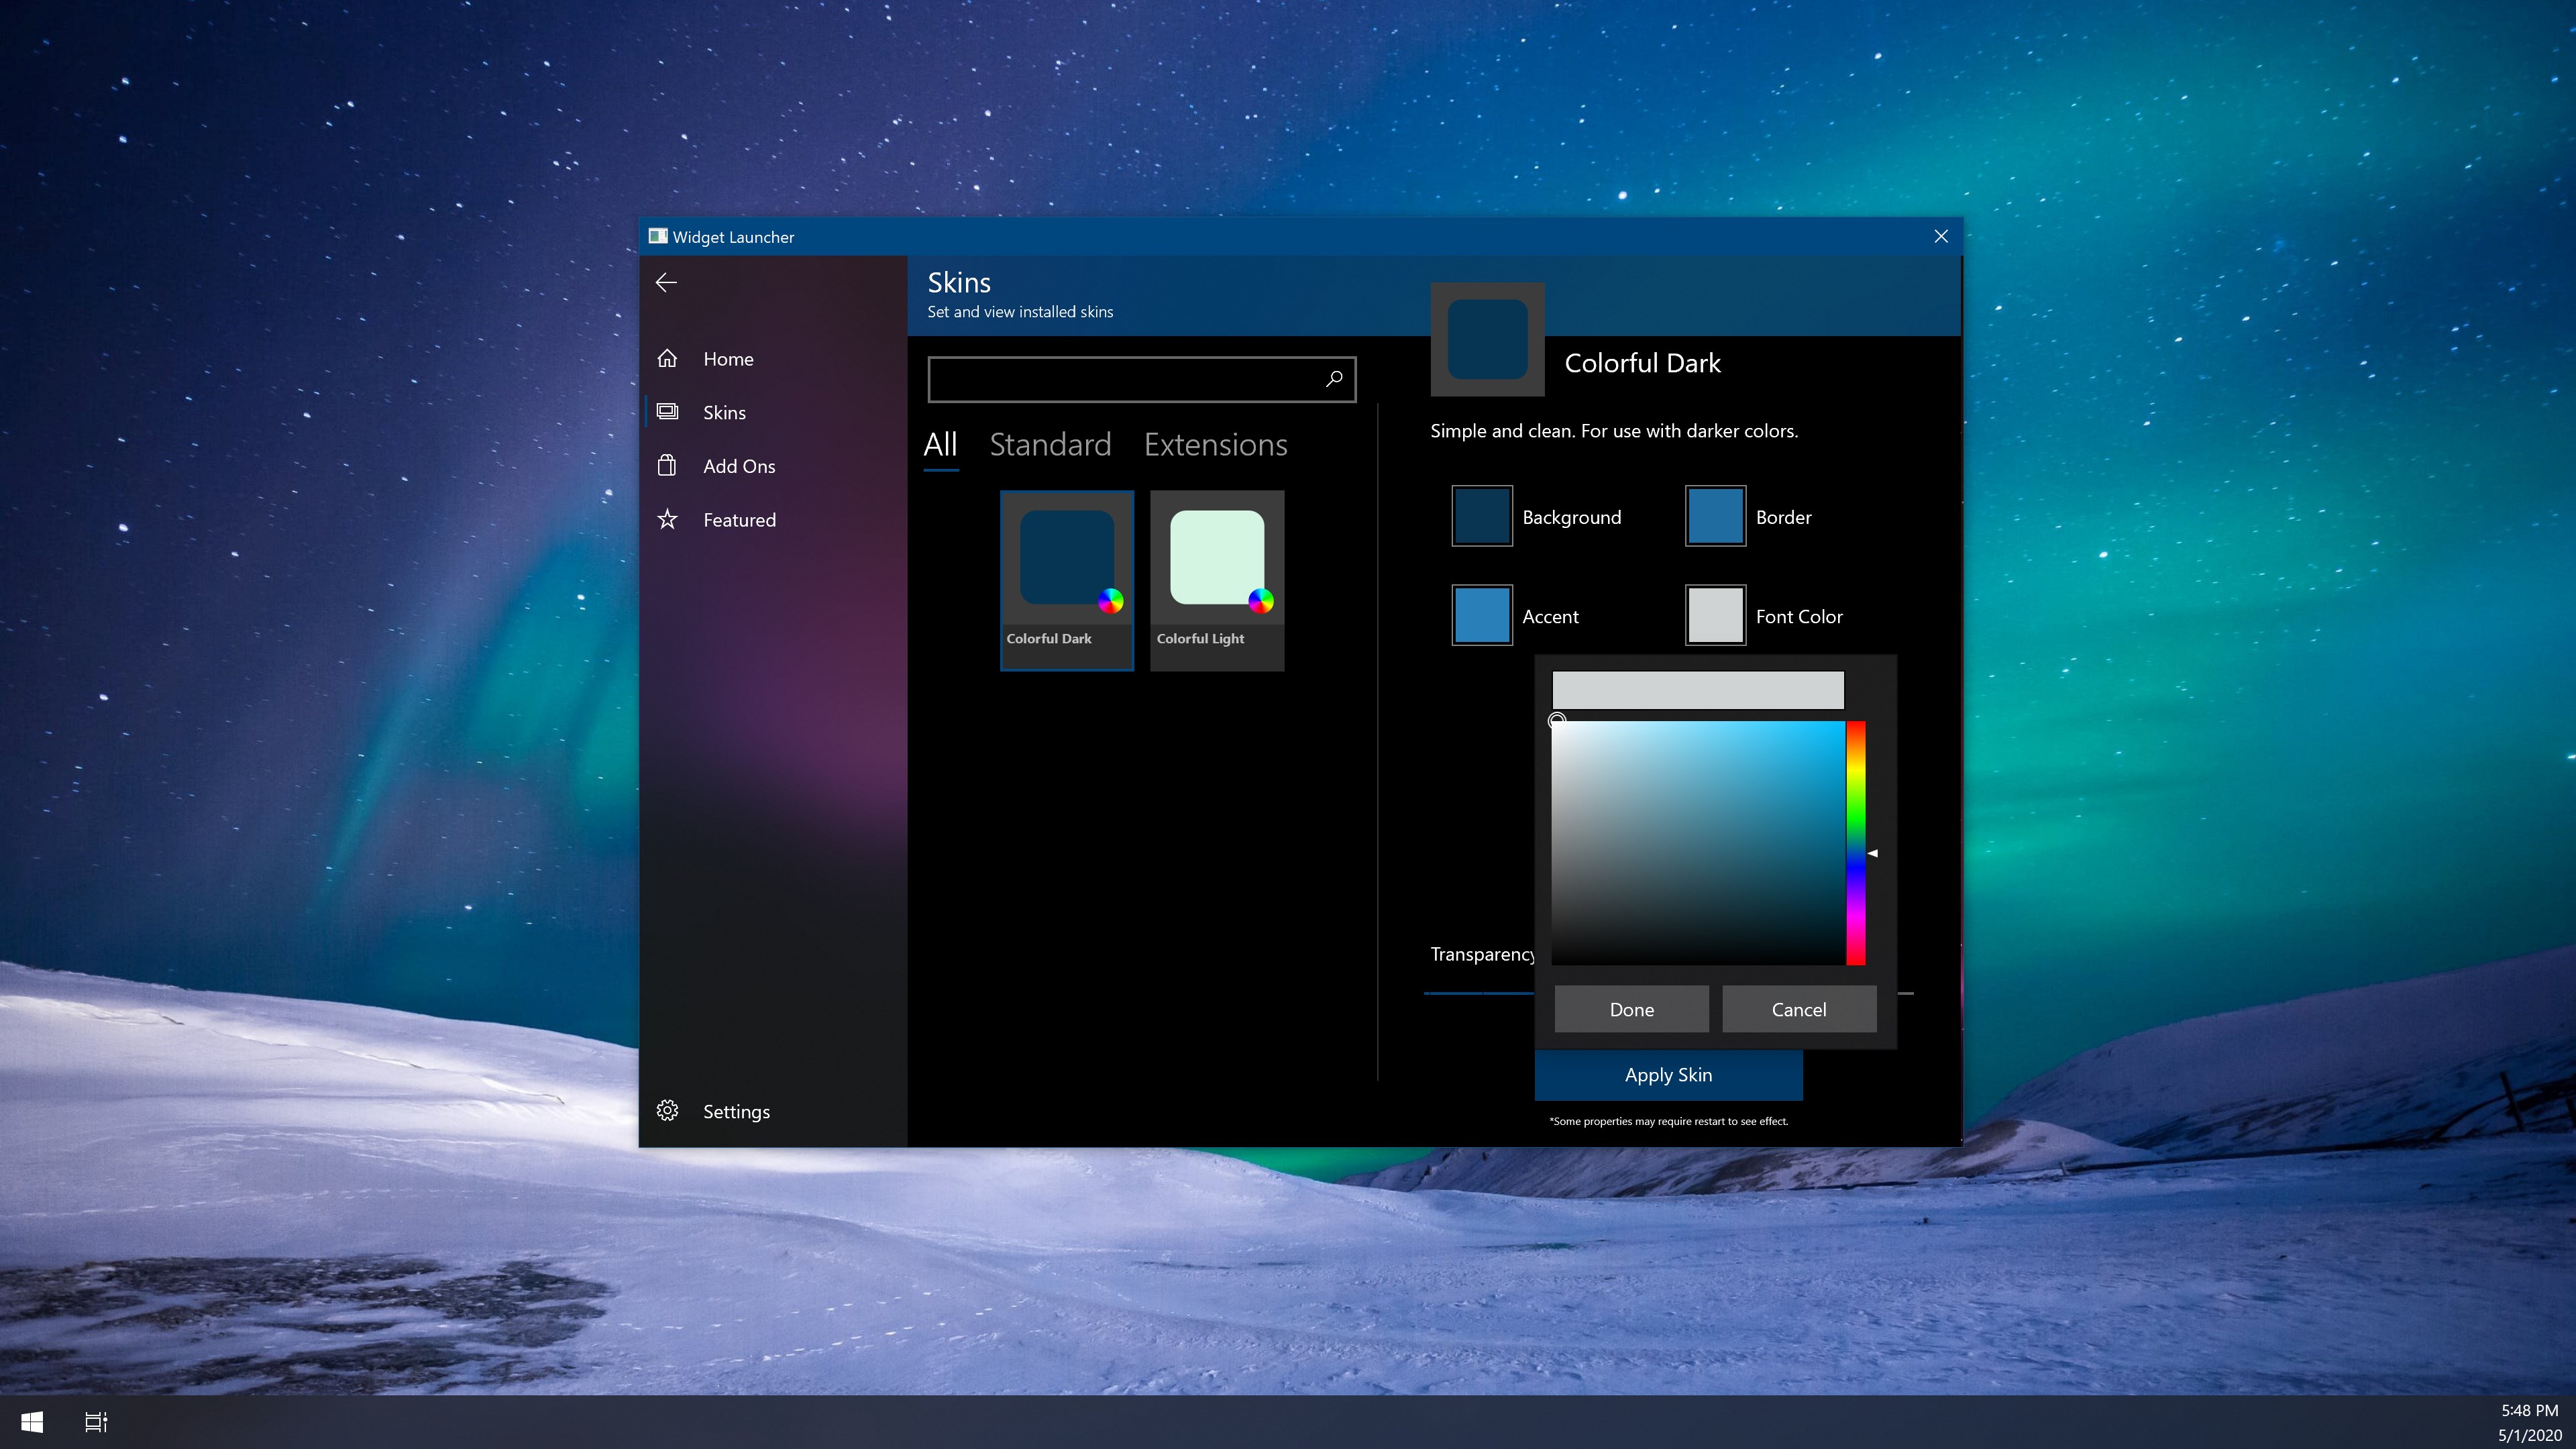Select the All skins tab
This screenshot has width=2576, height=1449.
tap(940, 445)
